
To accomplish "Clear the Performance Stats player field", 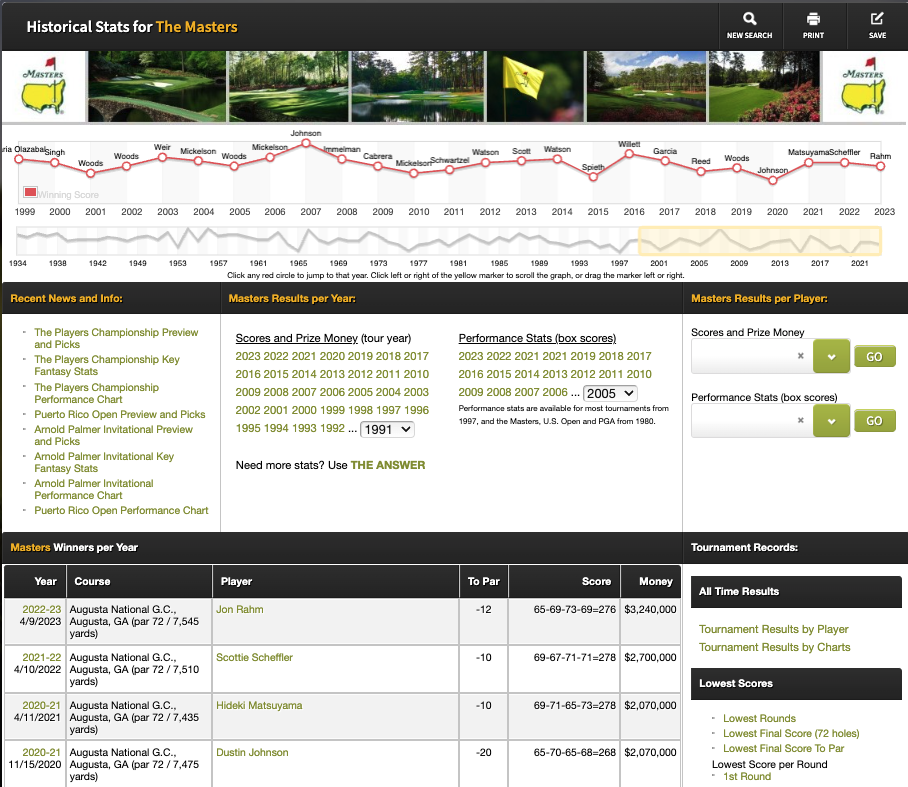I will pos(800,420).
